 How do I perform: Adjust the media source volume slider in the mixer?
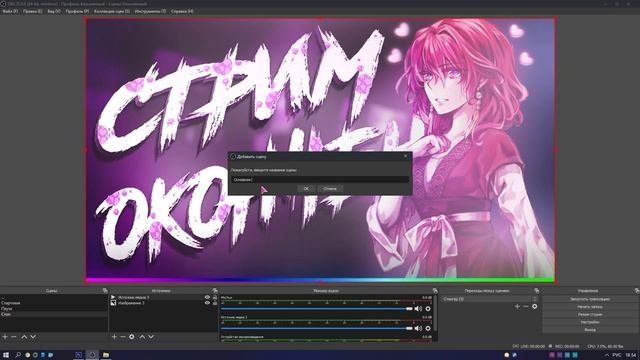[317, 328]
